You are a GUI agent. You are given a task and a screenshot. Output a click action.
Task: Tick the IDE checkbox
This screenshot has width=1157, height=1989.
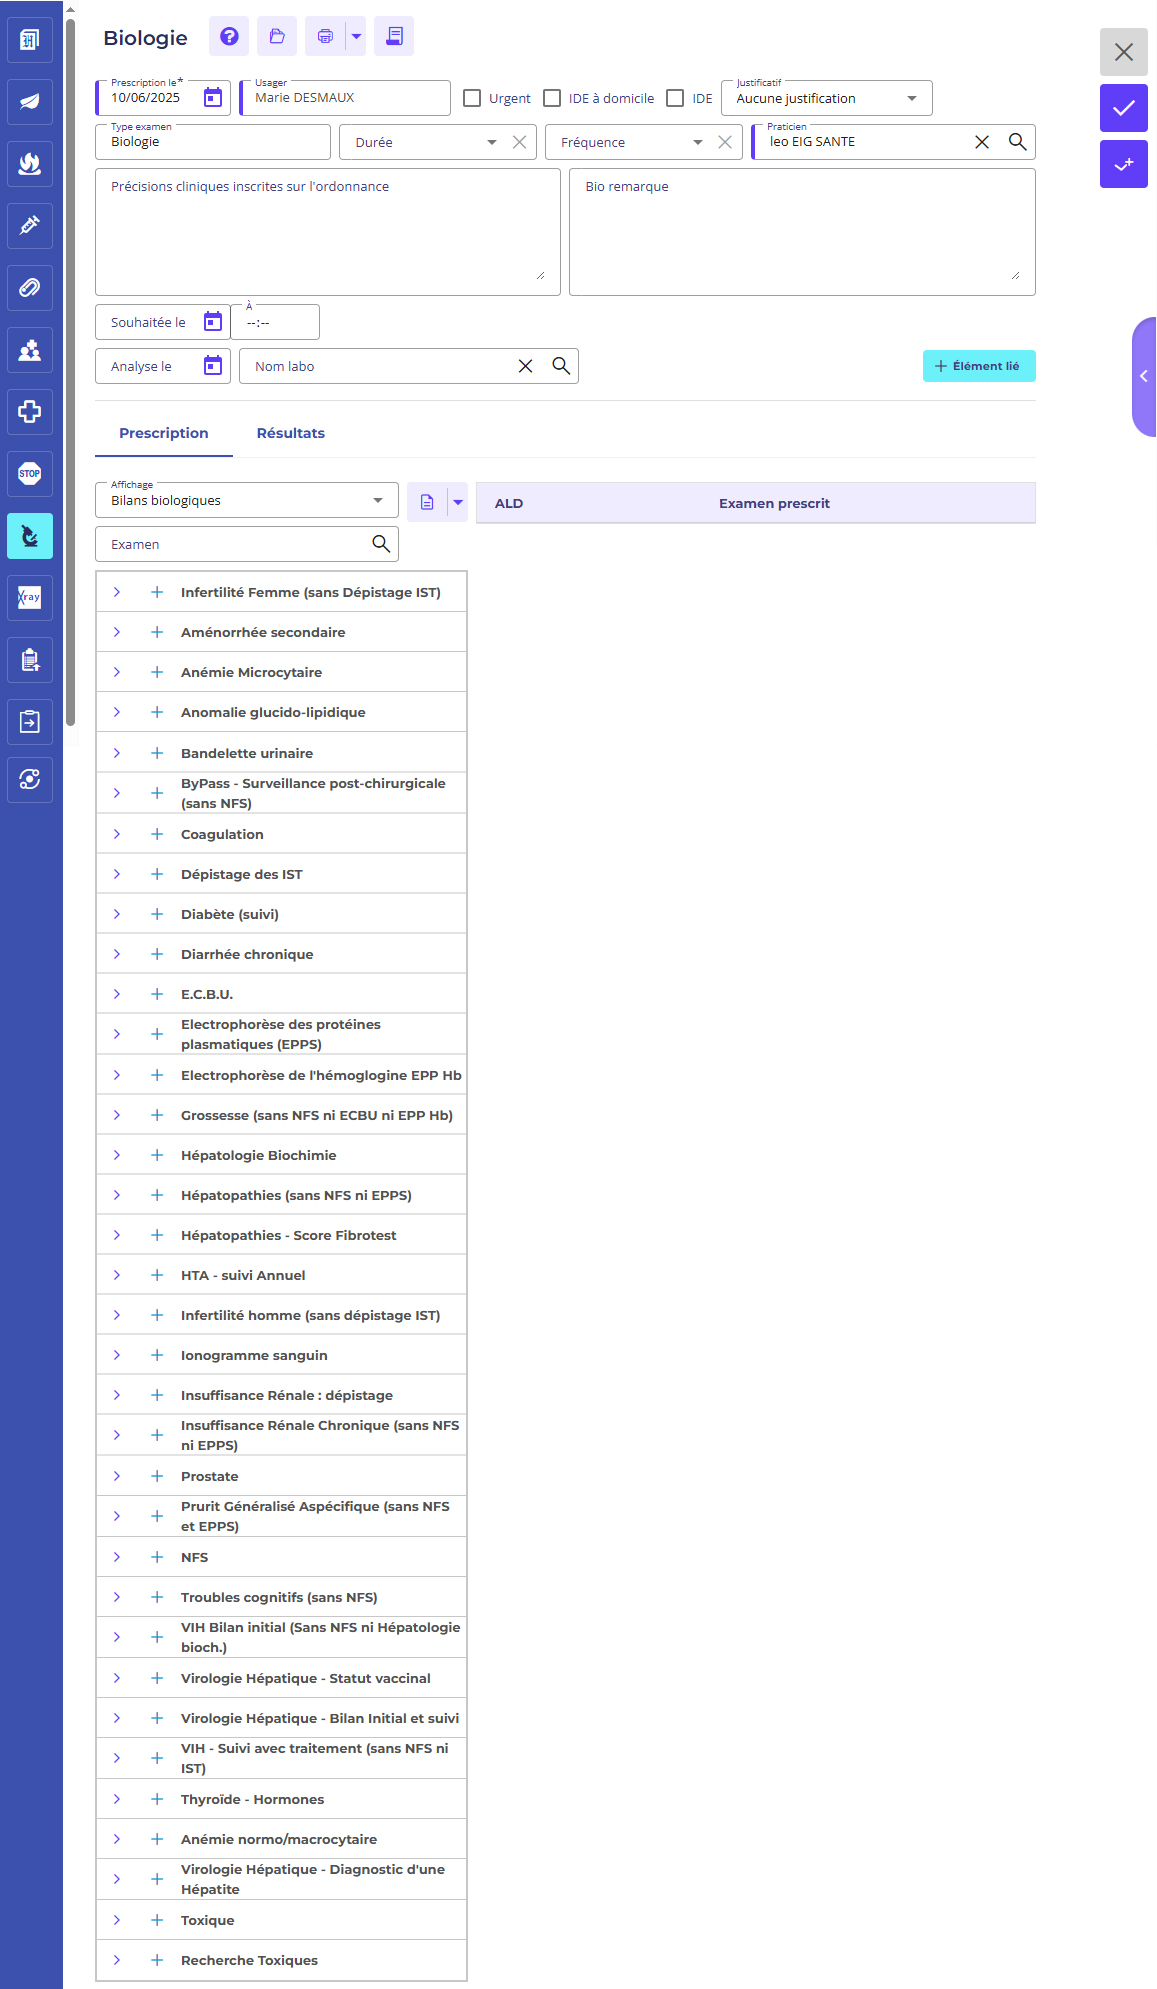click(x=675, y=98)
